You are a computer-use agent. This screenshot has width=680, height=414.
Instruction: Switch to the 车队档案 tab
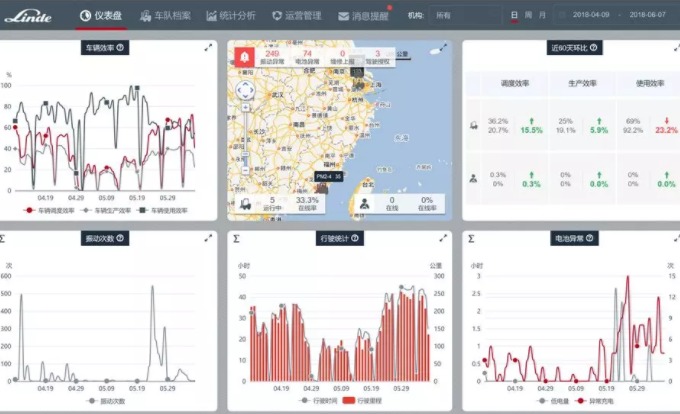point(165,16)
